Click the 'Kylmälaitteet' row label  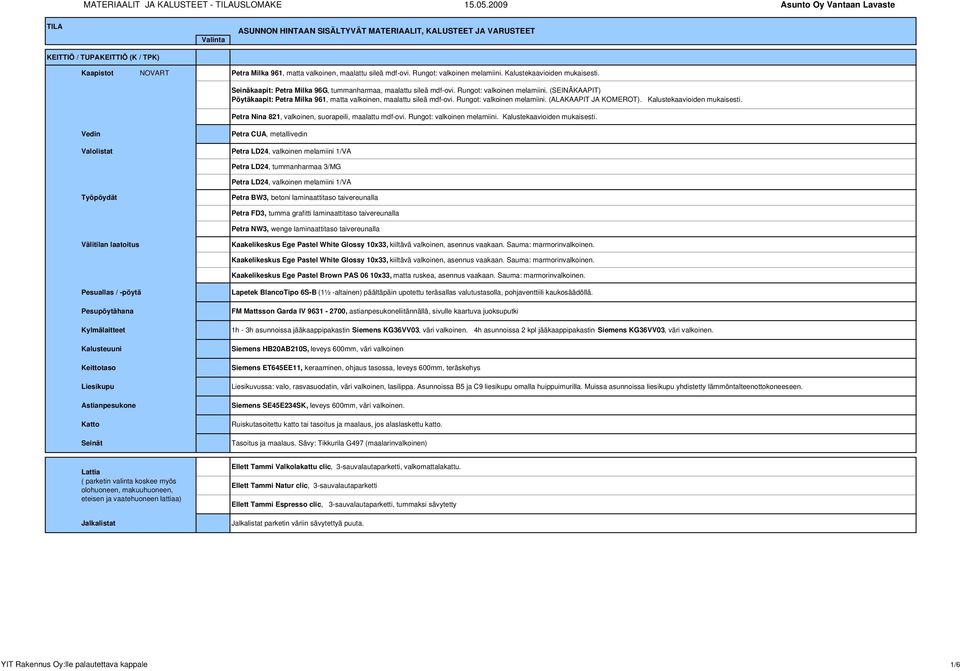(103, 331)
